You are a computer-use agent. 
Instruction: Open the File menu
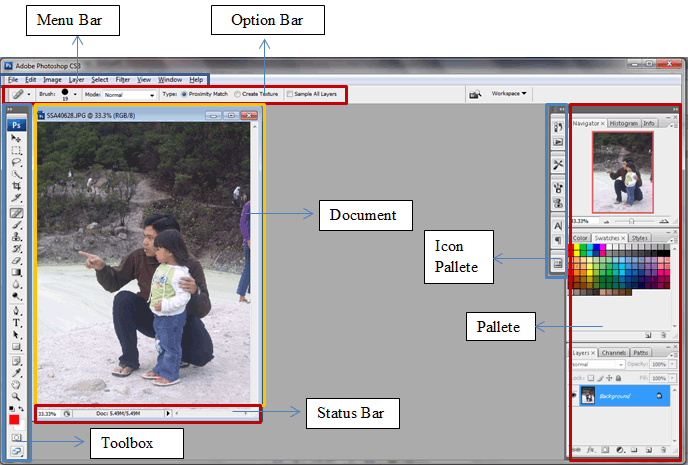[x=13, y=80]
